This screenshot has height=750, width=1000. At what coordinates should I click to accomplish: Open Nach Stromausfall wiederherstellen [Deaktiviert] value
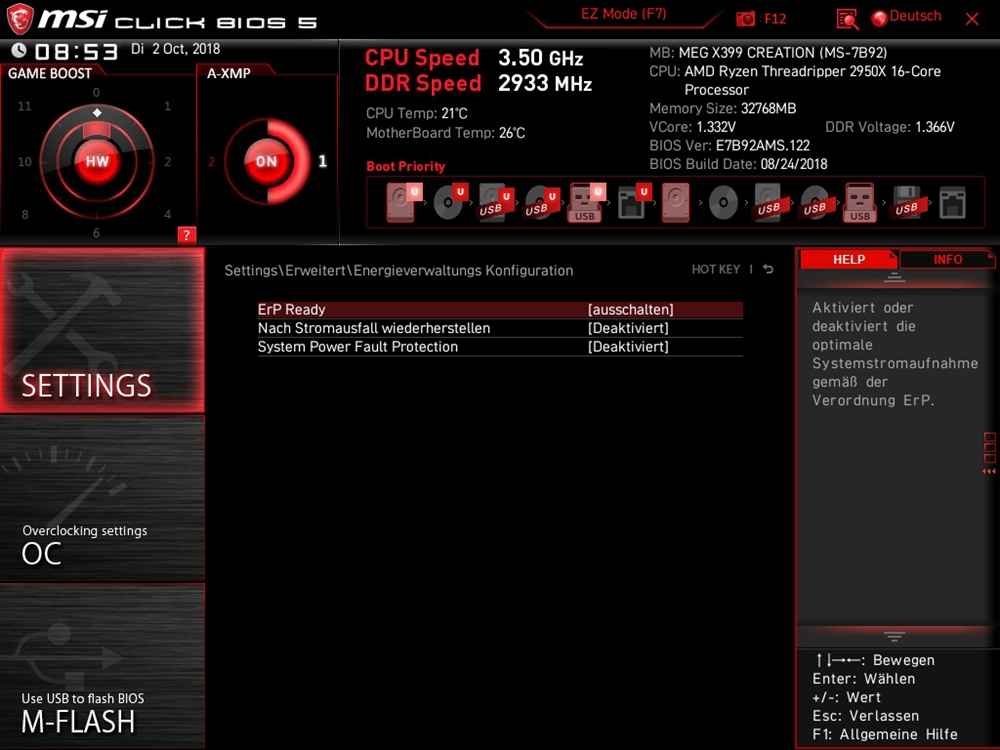tap(628, 328)
